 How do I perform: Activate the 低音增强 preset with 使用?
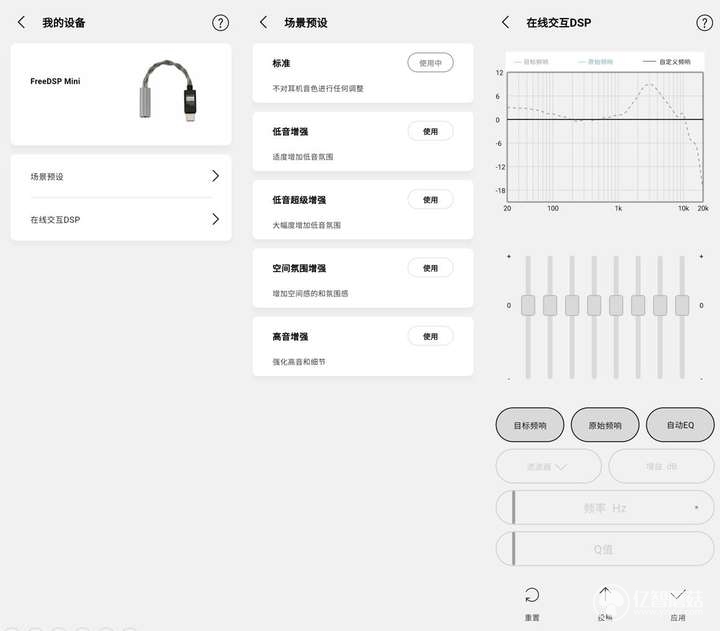(430, 131)
